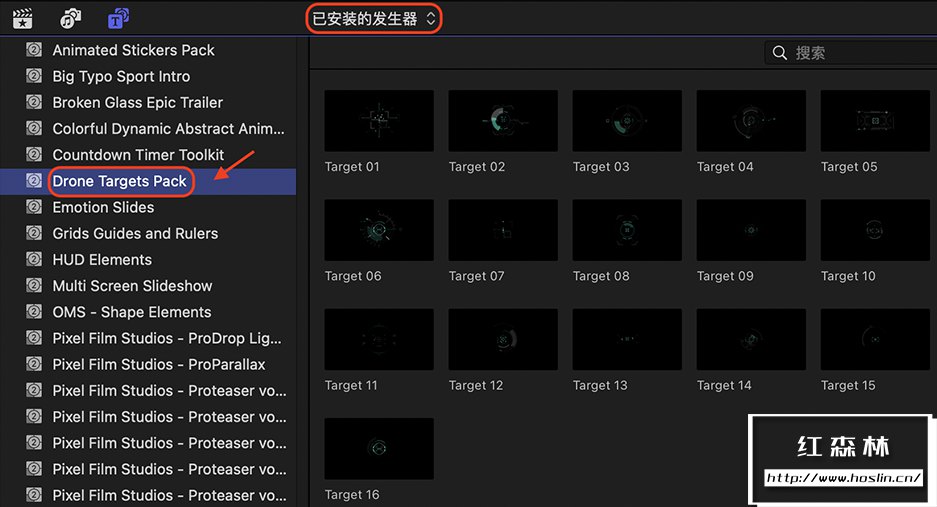Click the 'Target 12' label text
The height and width of the screenshot is (507, 937).
point(476,386)
